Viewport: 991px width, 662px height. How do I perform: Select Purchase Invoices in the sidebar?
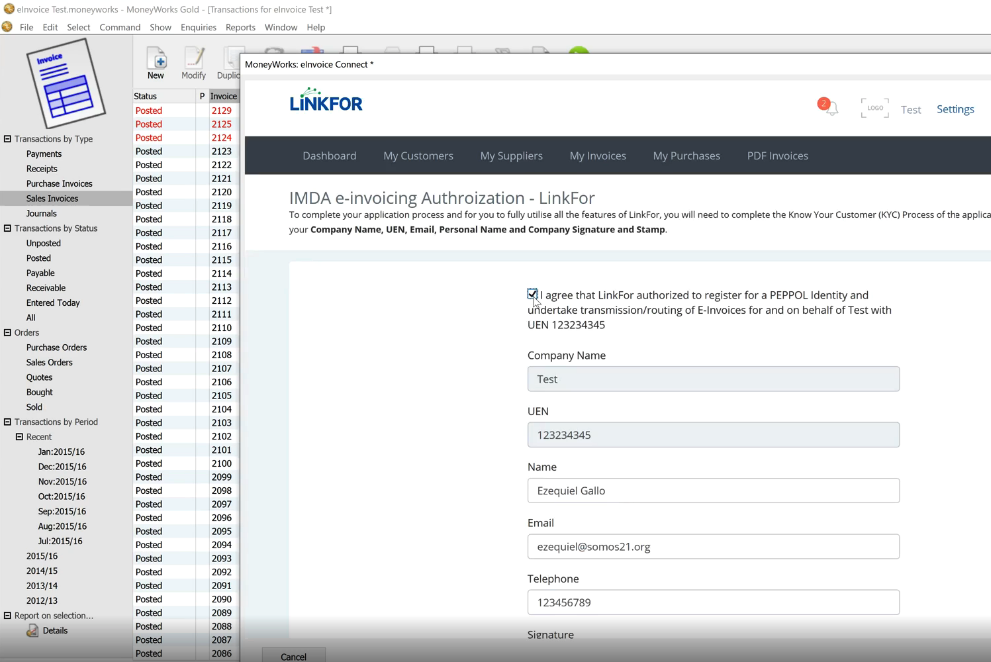click(59, 183)
